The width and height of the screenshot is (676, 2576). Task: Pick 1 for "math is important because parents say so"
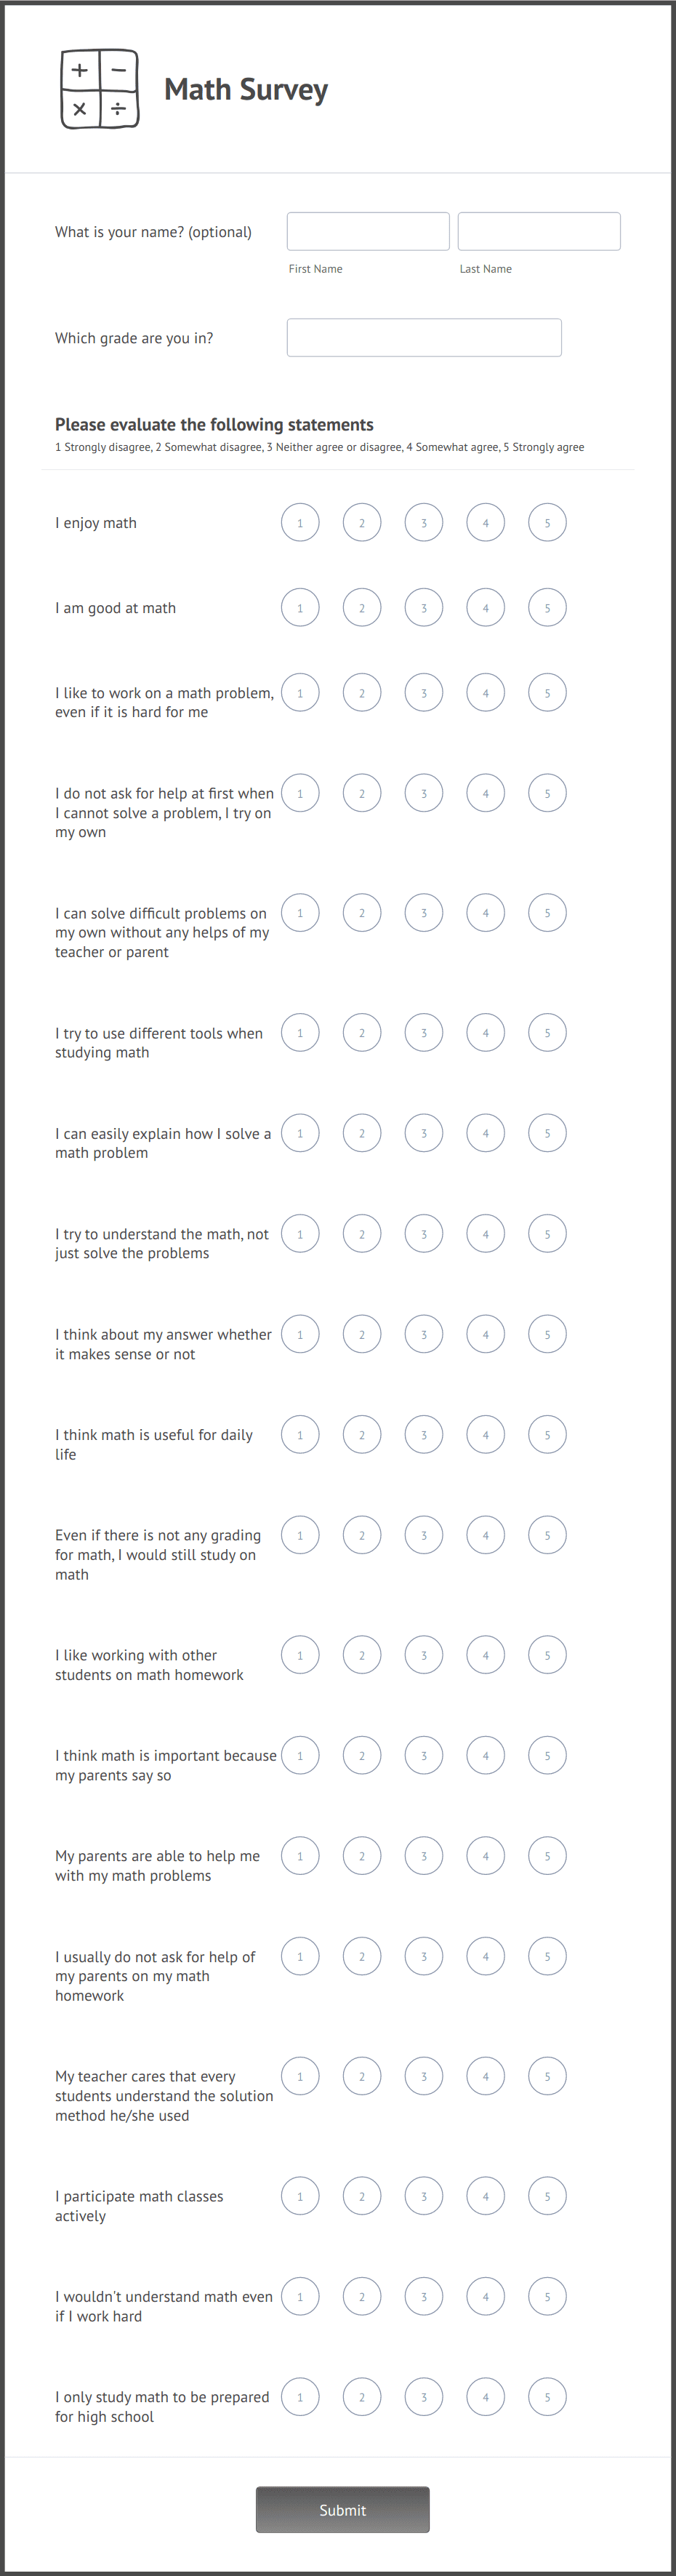point(300,1755)
